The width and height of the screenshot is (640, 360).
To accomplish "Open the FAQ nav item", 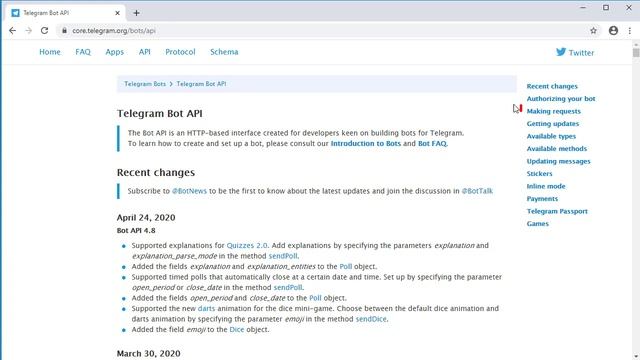I will 83,52.
